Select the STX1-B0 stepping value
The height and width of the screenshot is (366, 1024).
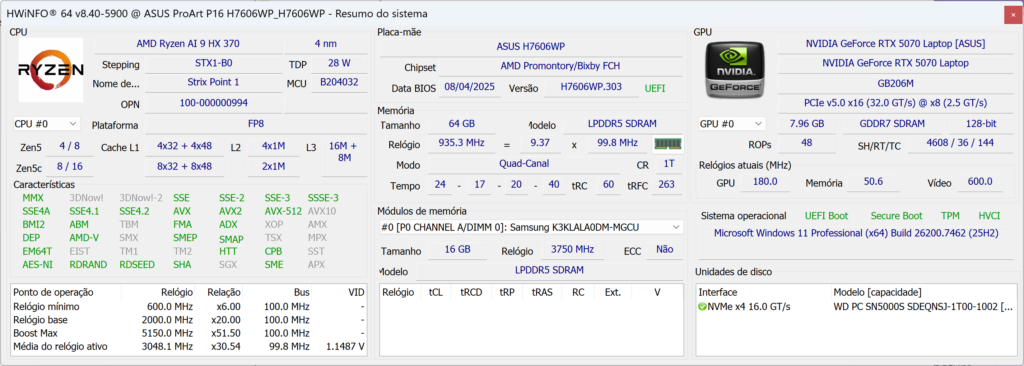click(214, 64)
